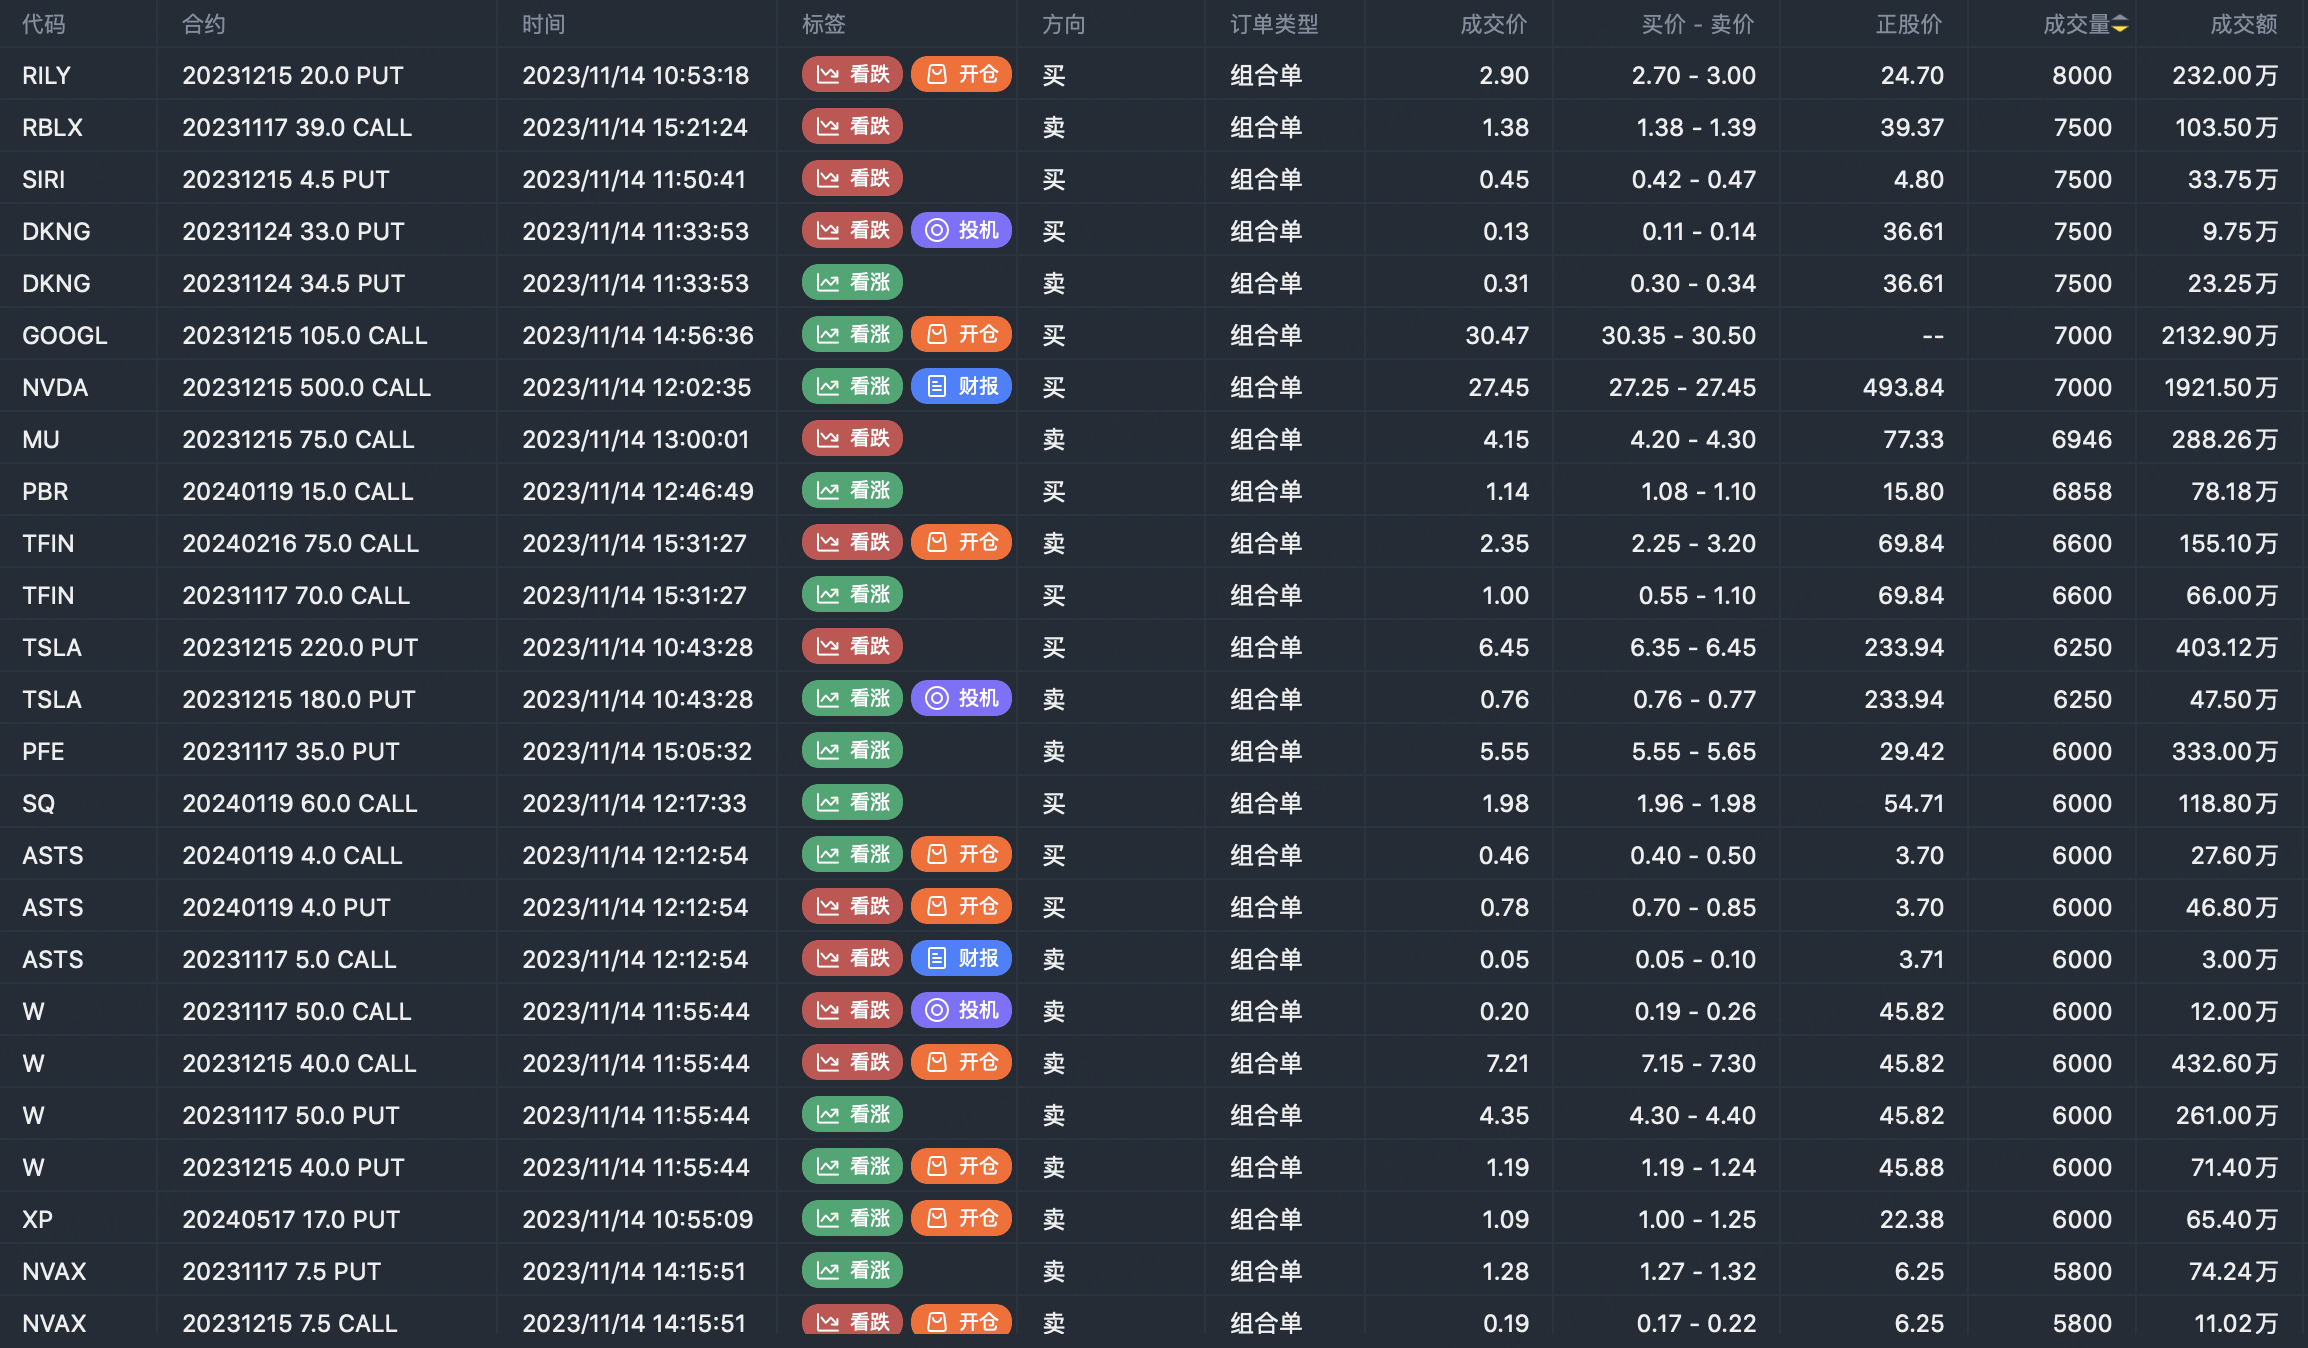Click the 正股价 column header
This screenshot has width=2308, height=1348.
tap(1909, 24)
